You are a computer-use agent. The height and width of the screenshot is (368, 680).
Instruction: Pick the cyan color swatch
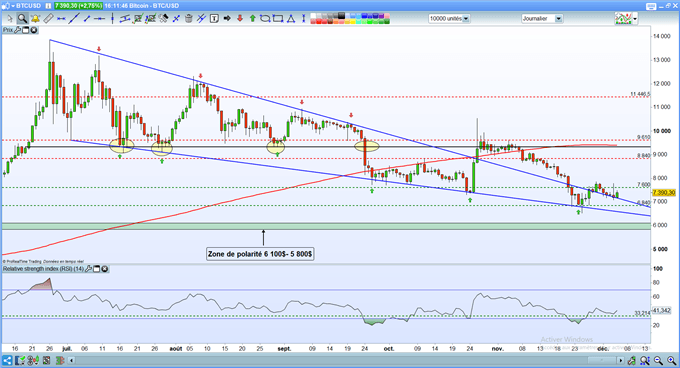359,22
